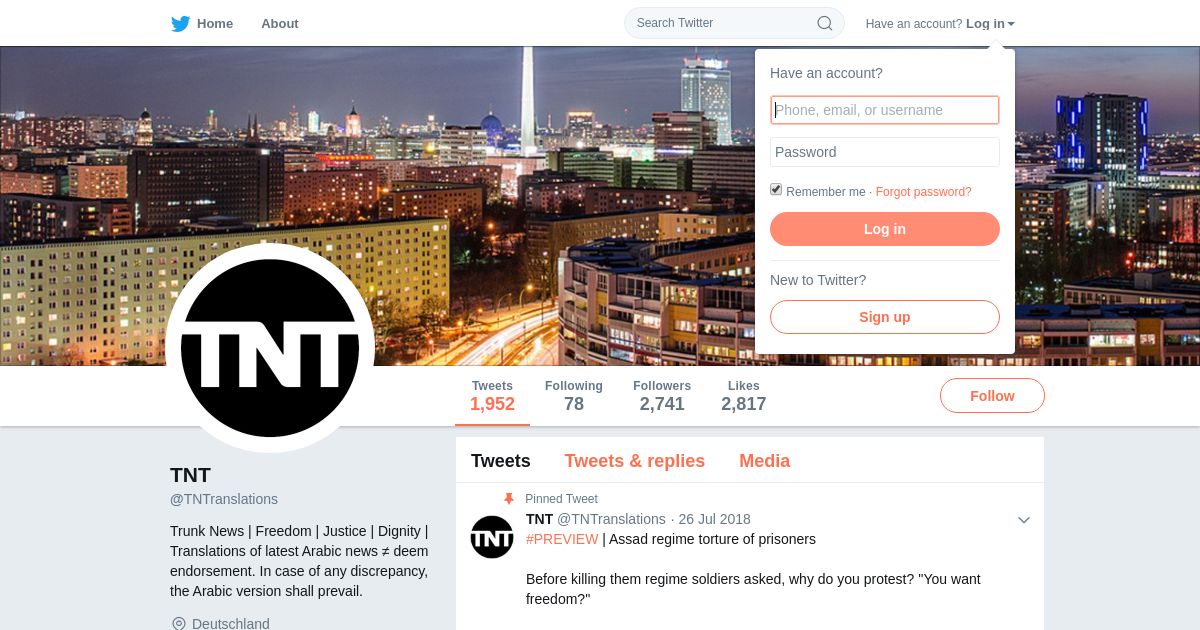Switch to Tweets & replies tab

click(x=634, y=461)
